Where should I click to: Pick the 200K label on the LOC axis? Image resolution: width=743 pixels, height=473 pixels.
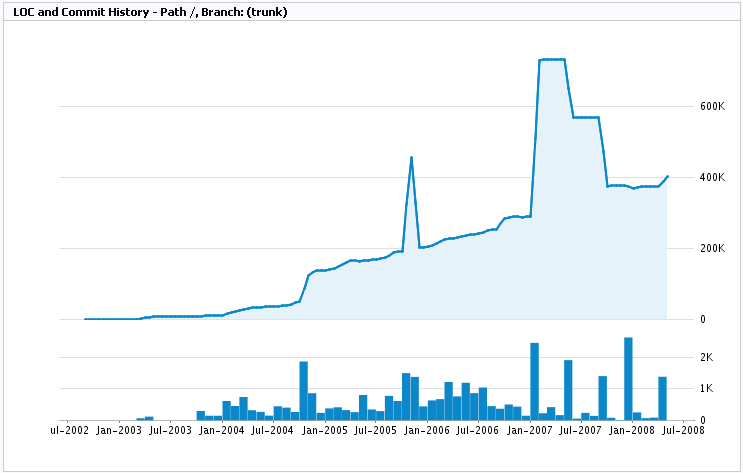(711, 248)
